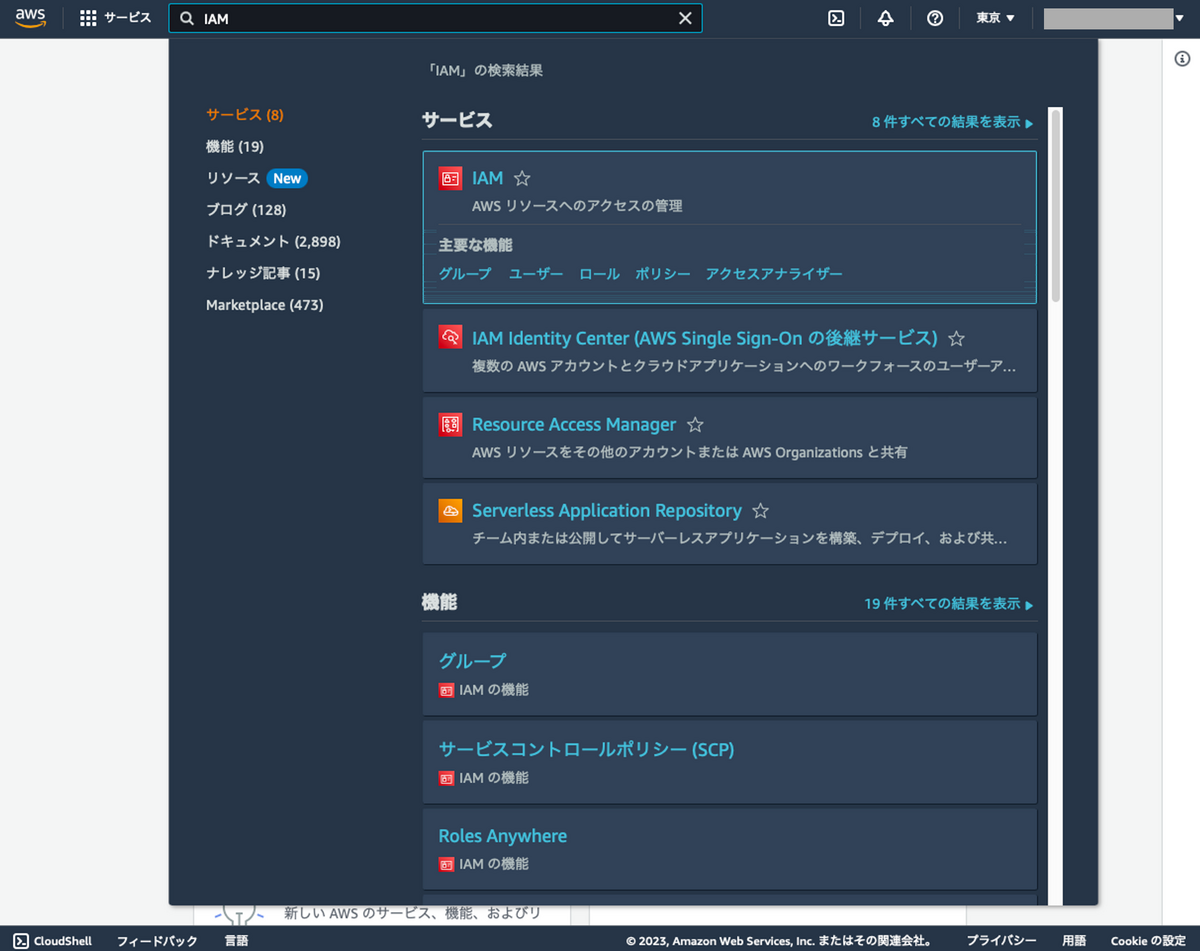Click the Resource Access Manager icon
The width and height of the screenshot is (1200, 951).
pyautogui.click(x=450, y=424)
